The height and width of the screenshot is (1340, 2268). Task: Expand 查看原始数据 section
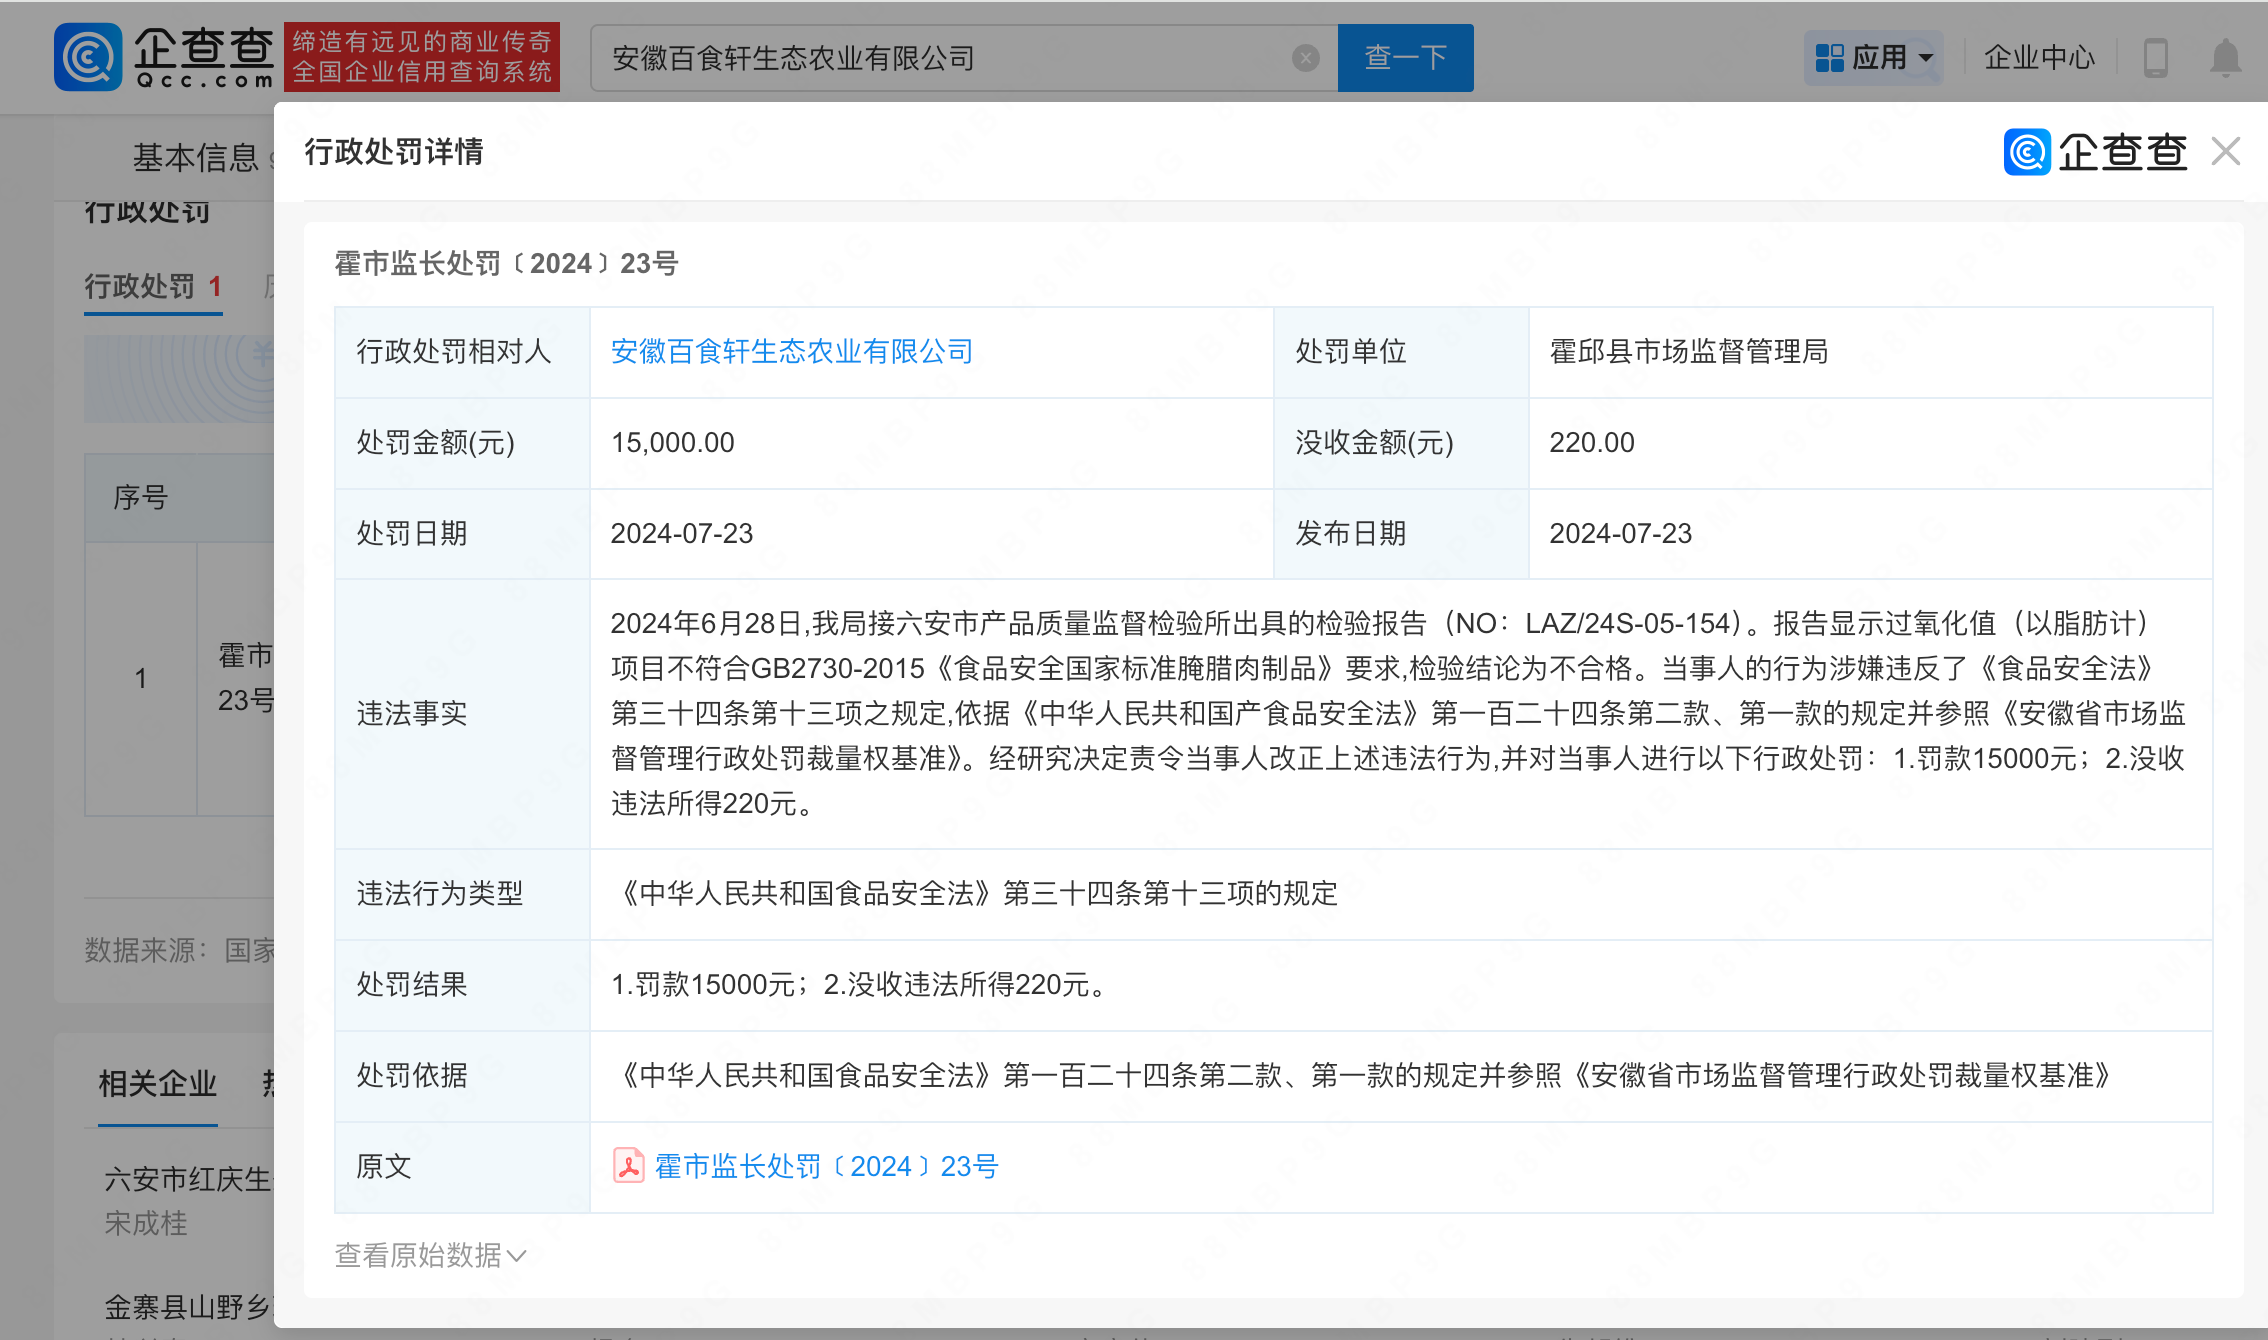pos(430,1255)
